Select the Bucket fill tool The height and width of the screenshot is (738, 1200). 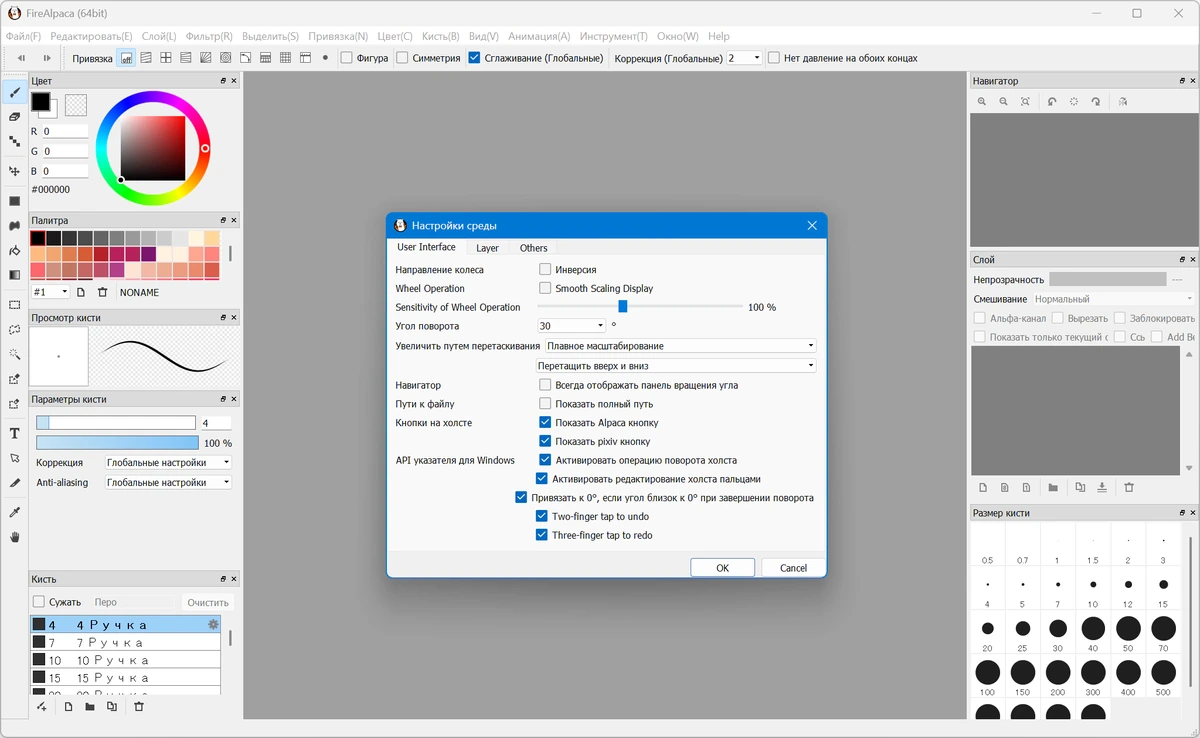pos(14,250)
